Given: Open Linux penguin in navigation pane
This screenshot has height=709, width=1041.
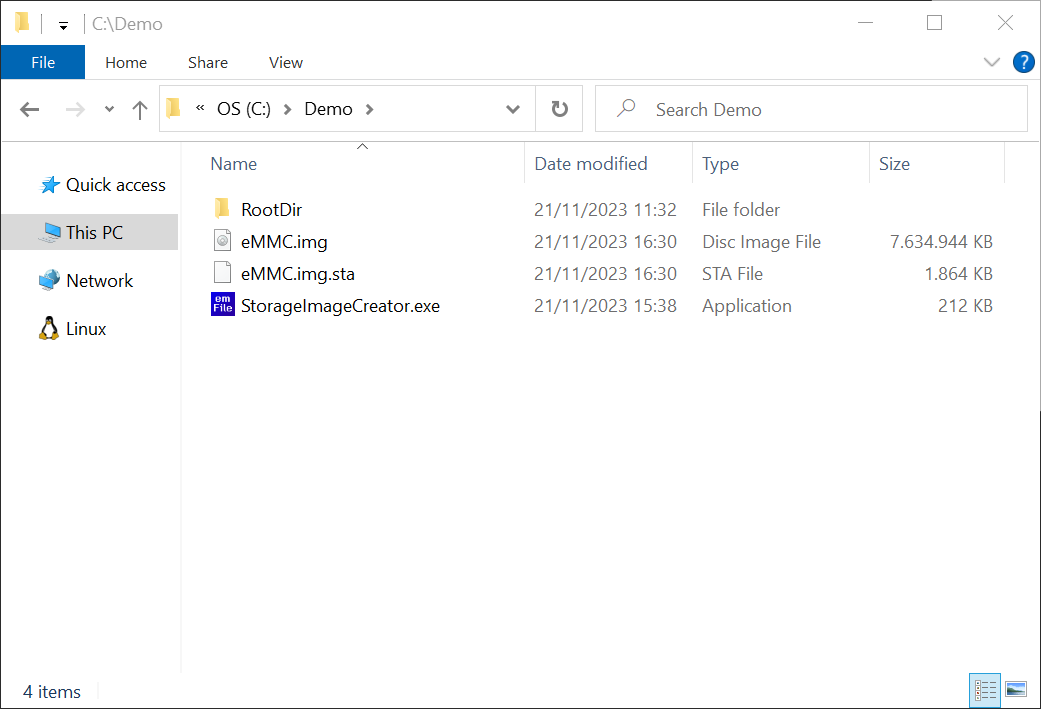Looking at the screenshot, I should (x=49, y=329).
